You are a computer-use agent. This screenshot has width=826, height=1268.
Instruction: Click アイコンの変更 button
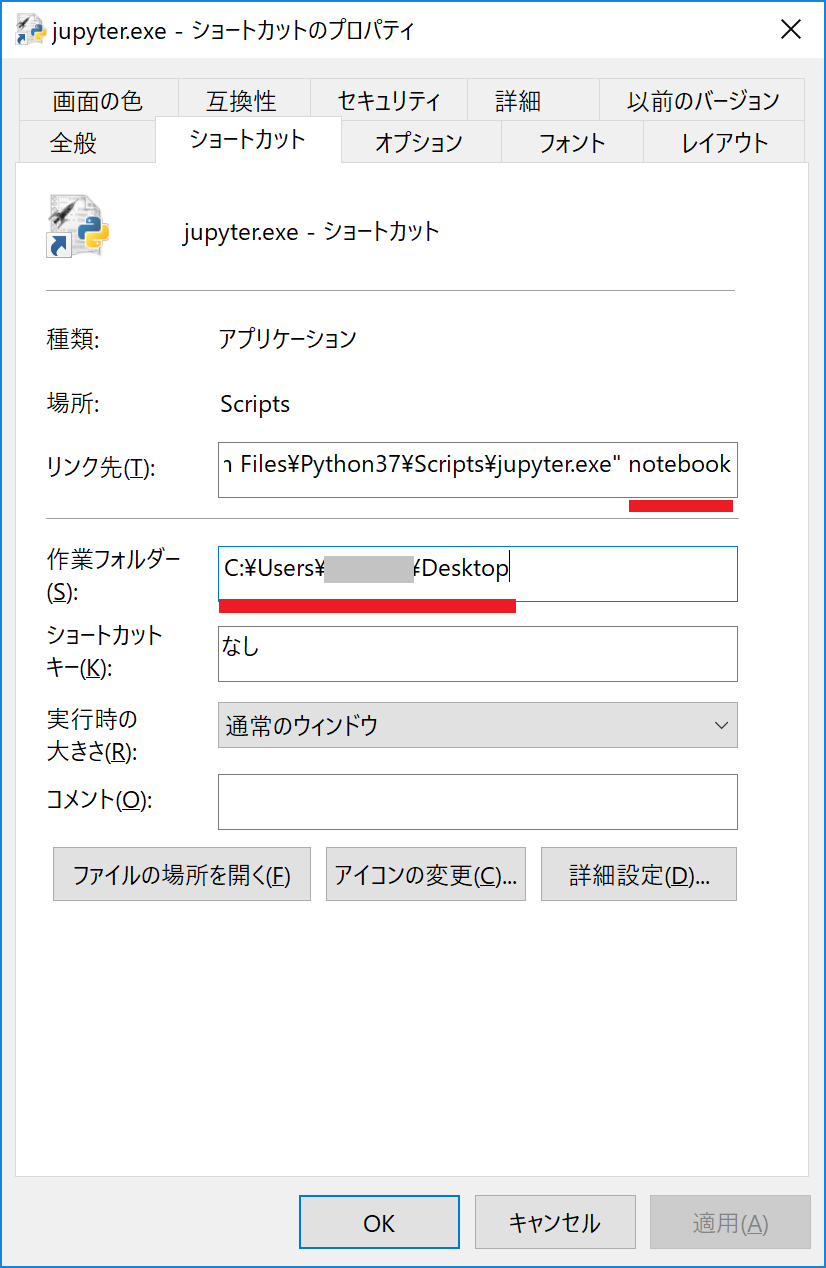[x=426, y=875]
